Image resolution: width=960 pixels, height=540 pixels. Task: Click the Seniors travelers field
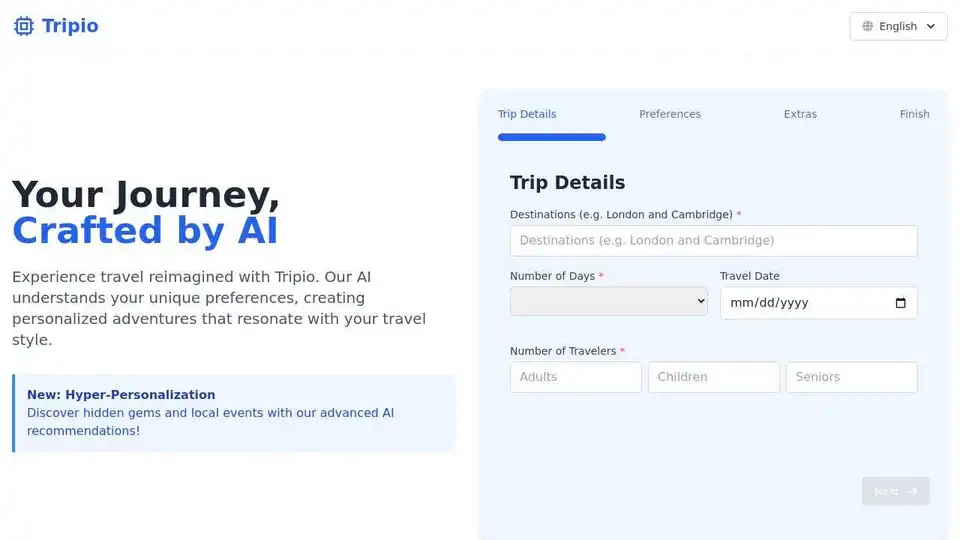(x=852, y=377)
